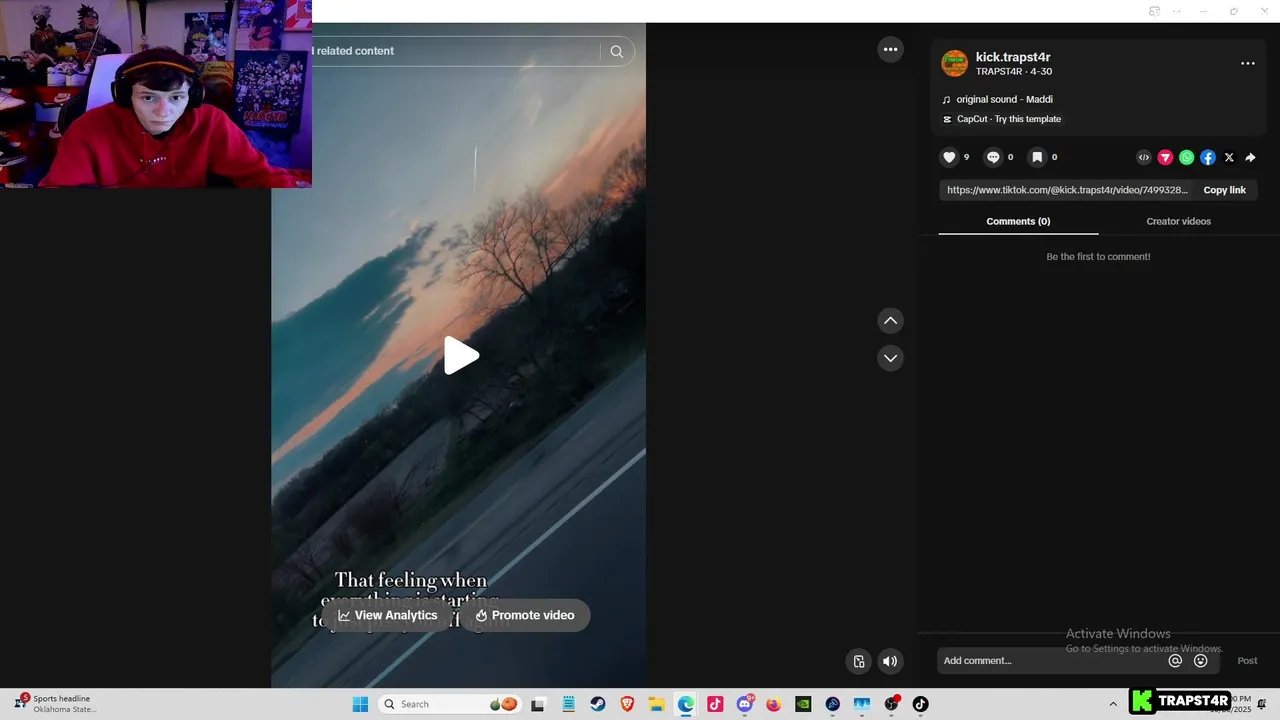This screenshot has width=1280, height=720.
Task: Open View Analytics
Action: click(388, 615)
